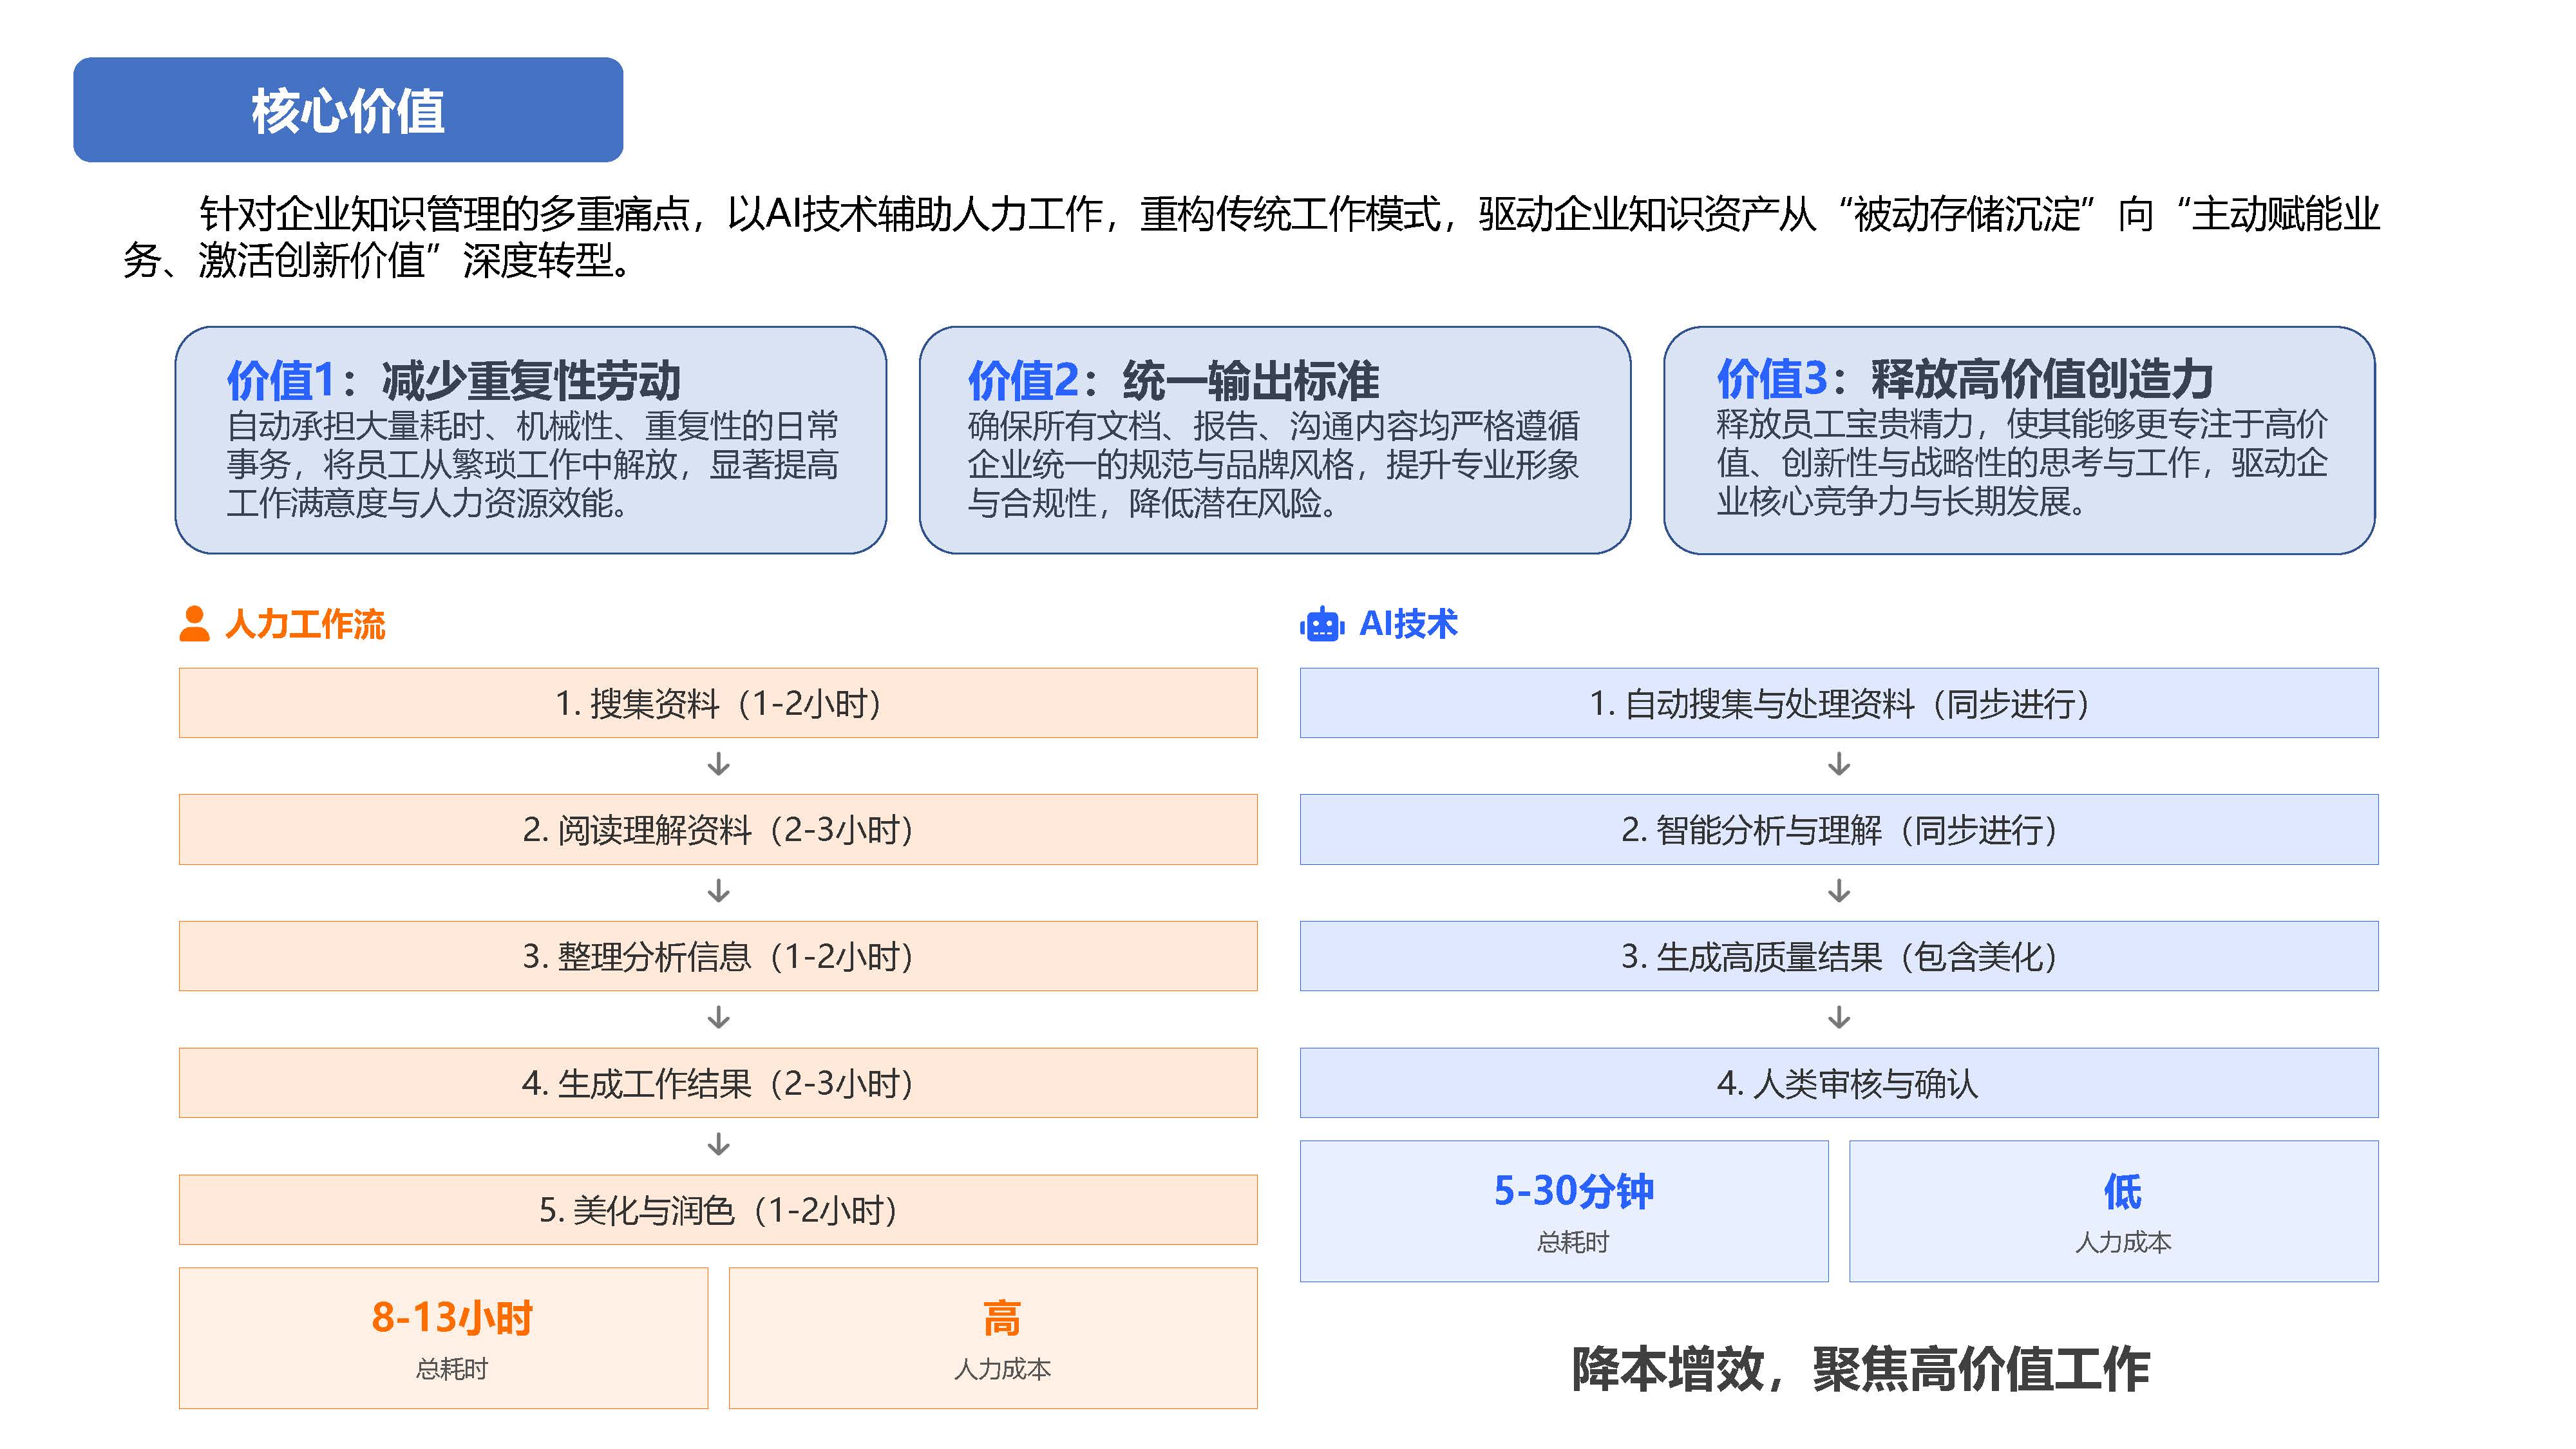This screenshot has width=2576, height=1449.
Task: Click the 降本增效，聚焦高价值工作 slogan
Action: 1860,1369
